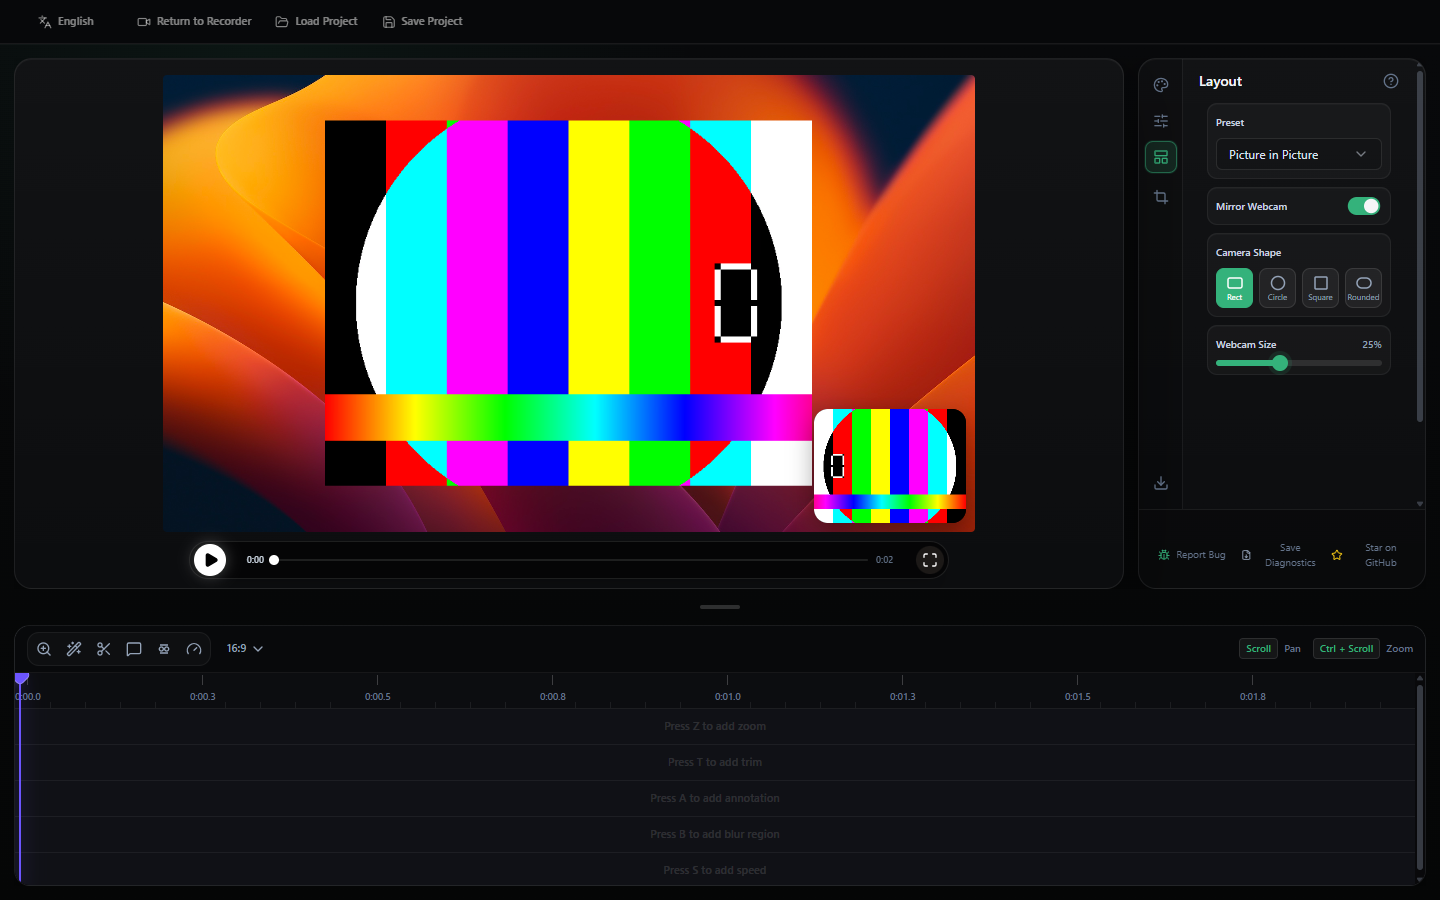Click the Scroll key badge
This screenshot has width=1440, height=900.
1258,649
